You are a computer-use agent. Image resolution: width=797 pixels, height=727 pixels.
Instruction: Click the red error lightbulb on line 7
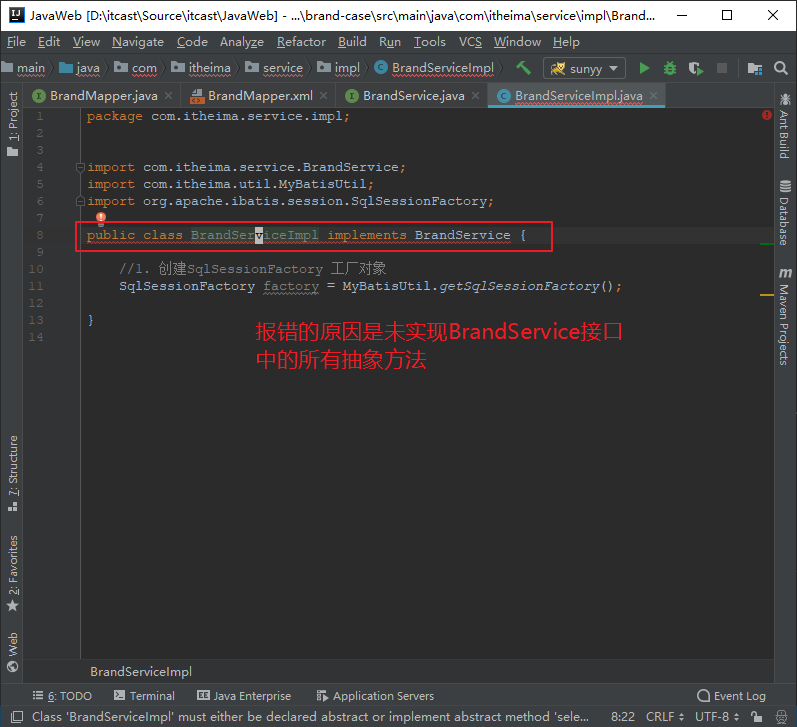pyautogui.click(x=101, y=217)
